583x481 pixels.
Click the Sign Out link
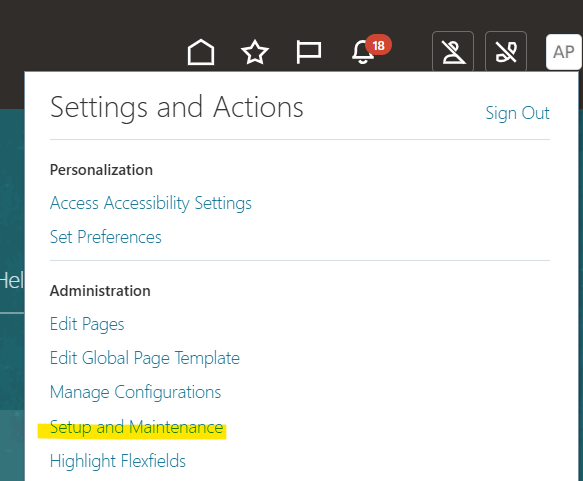tap(517, 113)
